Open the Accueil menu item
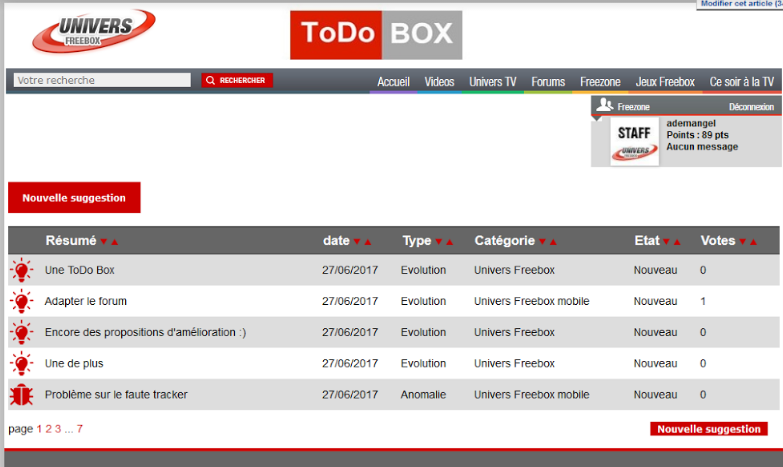This screenshot has width=783, height=467. point(393,82)
